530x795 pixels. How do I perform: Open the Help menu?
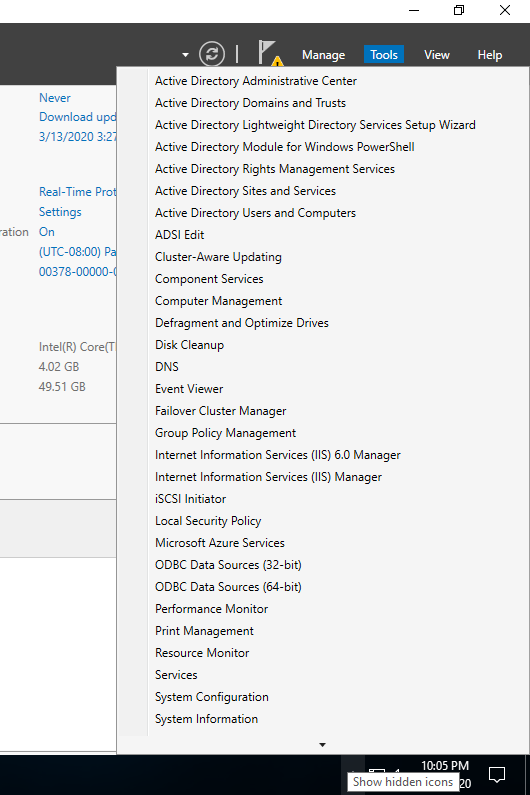click(x=489, y=55)
